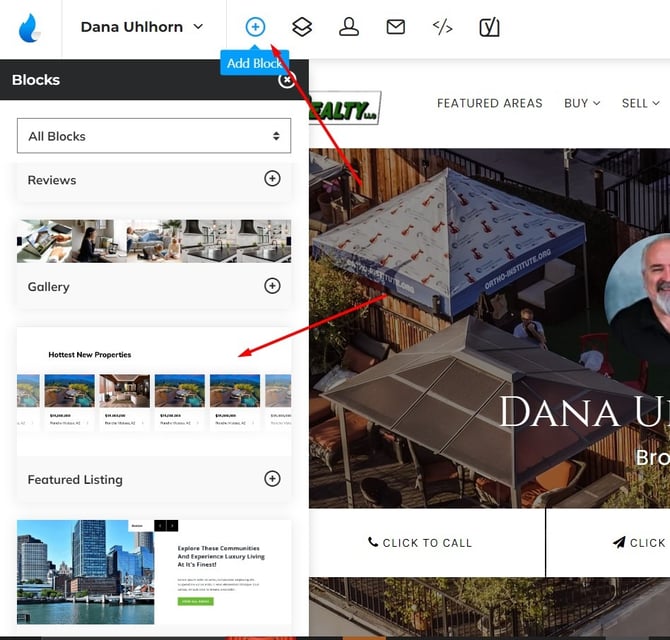Open the All Blocks filter dropdown
Viewport: 670px width, 640px height.
click(x=154, y=136)
